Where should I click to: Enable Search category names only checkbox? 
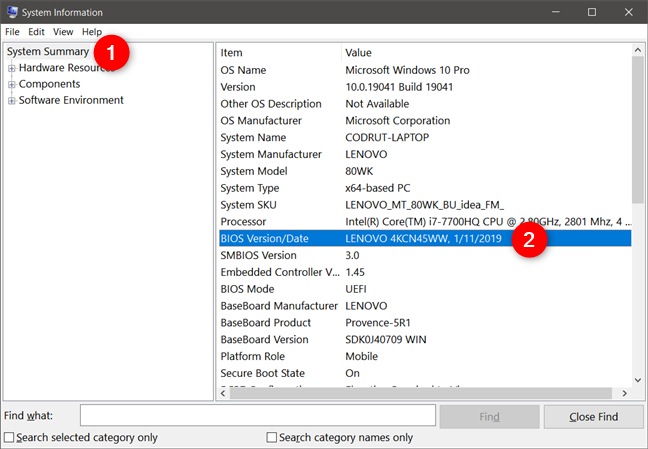tap(272, 437)
